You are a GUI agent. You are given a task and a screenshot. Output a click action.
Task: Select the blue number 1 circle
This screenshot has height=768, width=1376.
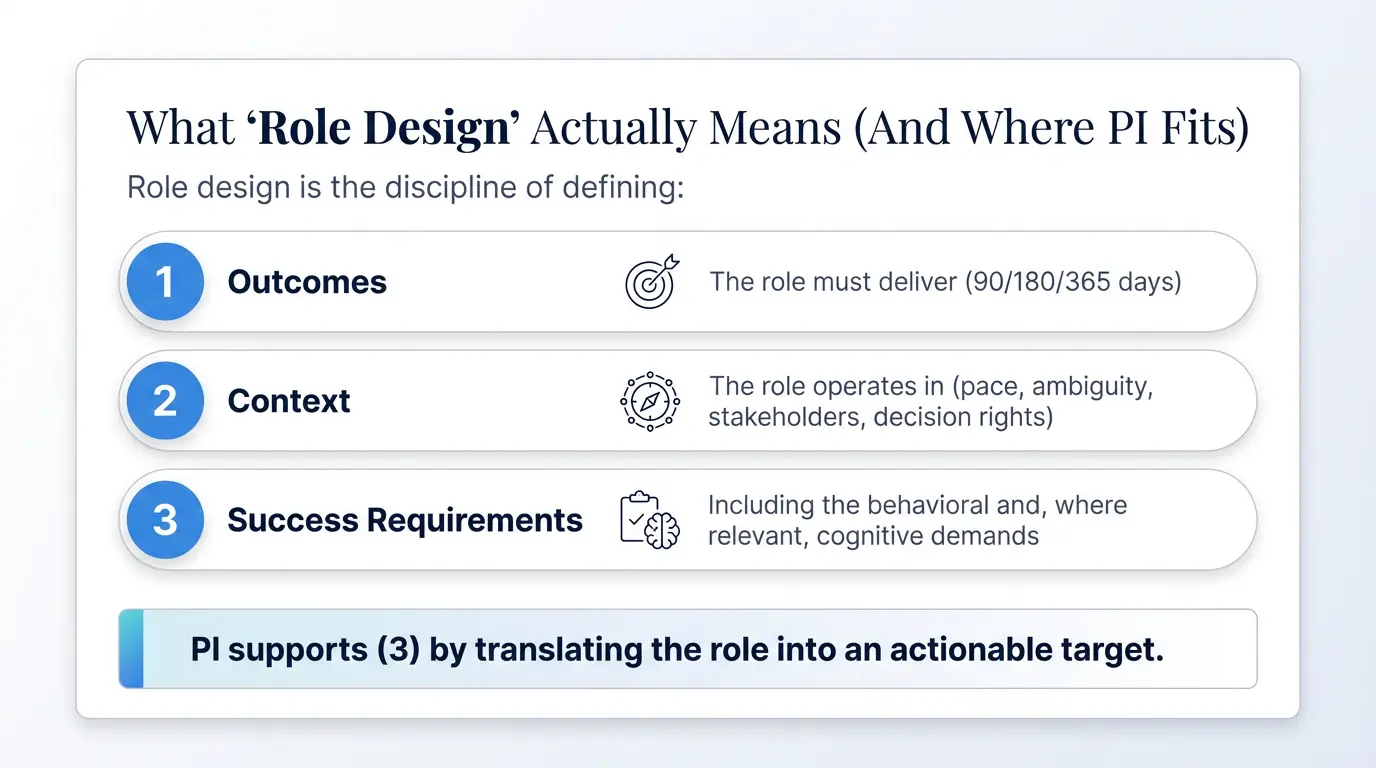tap(165, 282)
